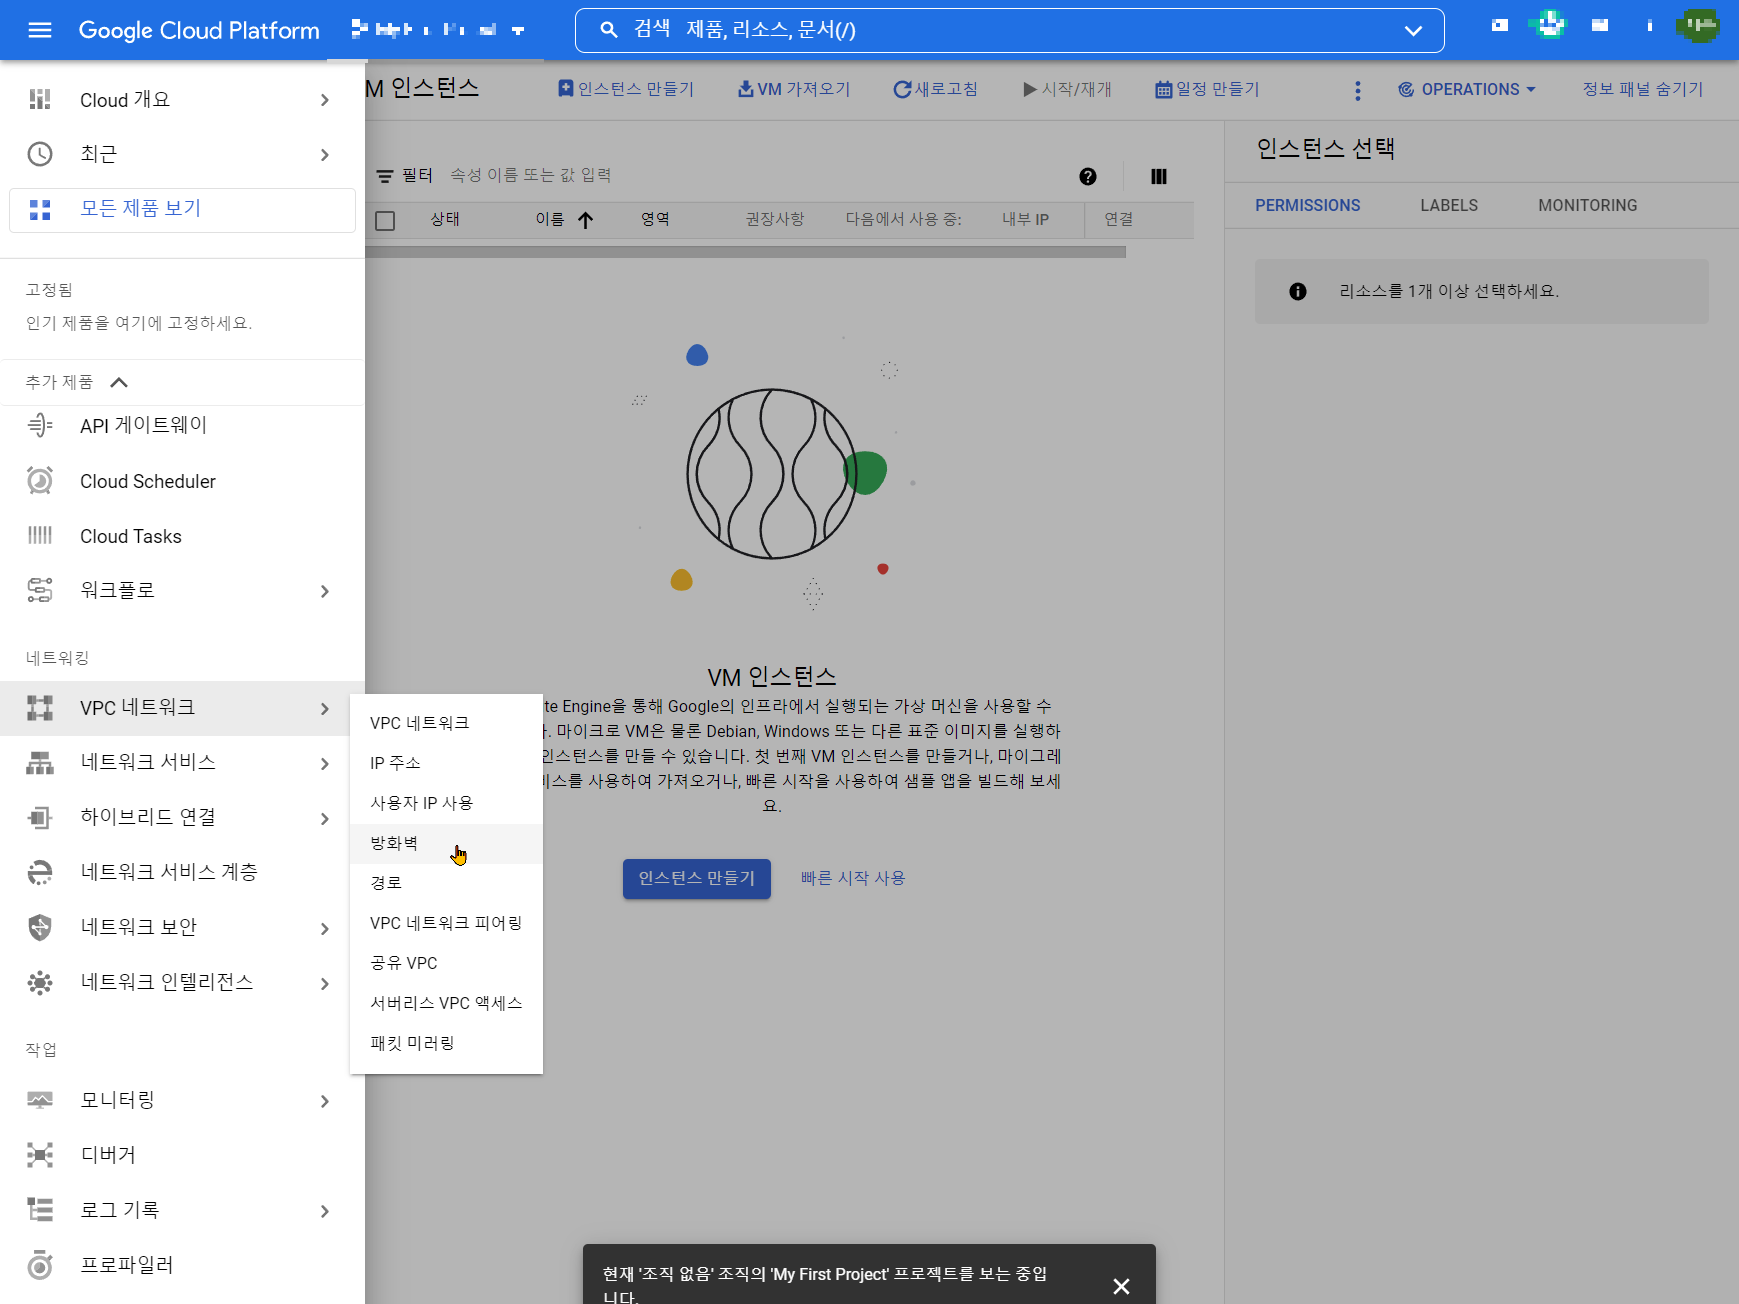The width and height of the screenshot is (1739, 1304).
Task: Open the three-dot more actions menu
Action: pyautogui.click(x=1357, y=90)
